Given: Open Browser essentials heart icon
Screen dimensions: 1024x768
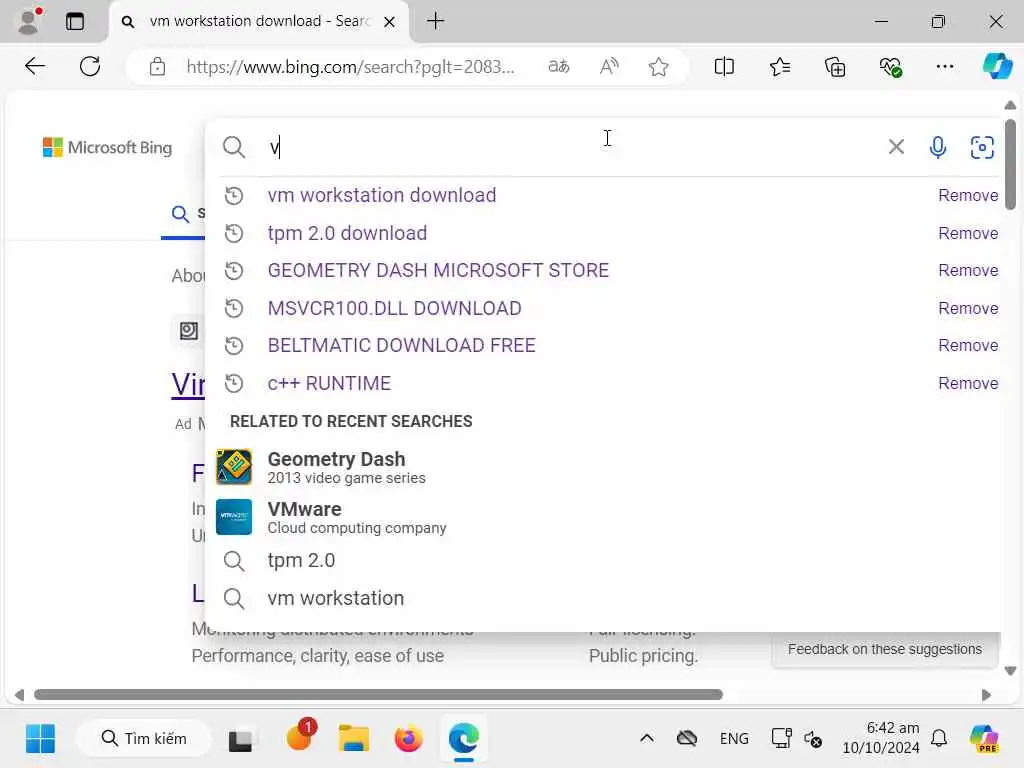Looking at the screenshot, I should point(890,67).
